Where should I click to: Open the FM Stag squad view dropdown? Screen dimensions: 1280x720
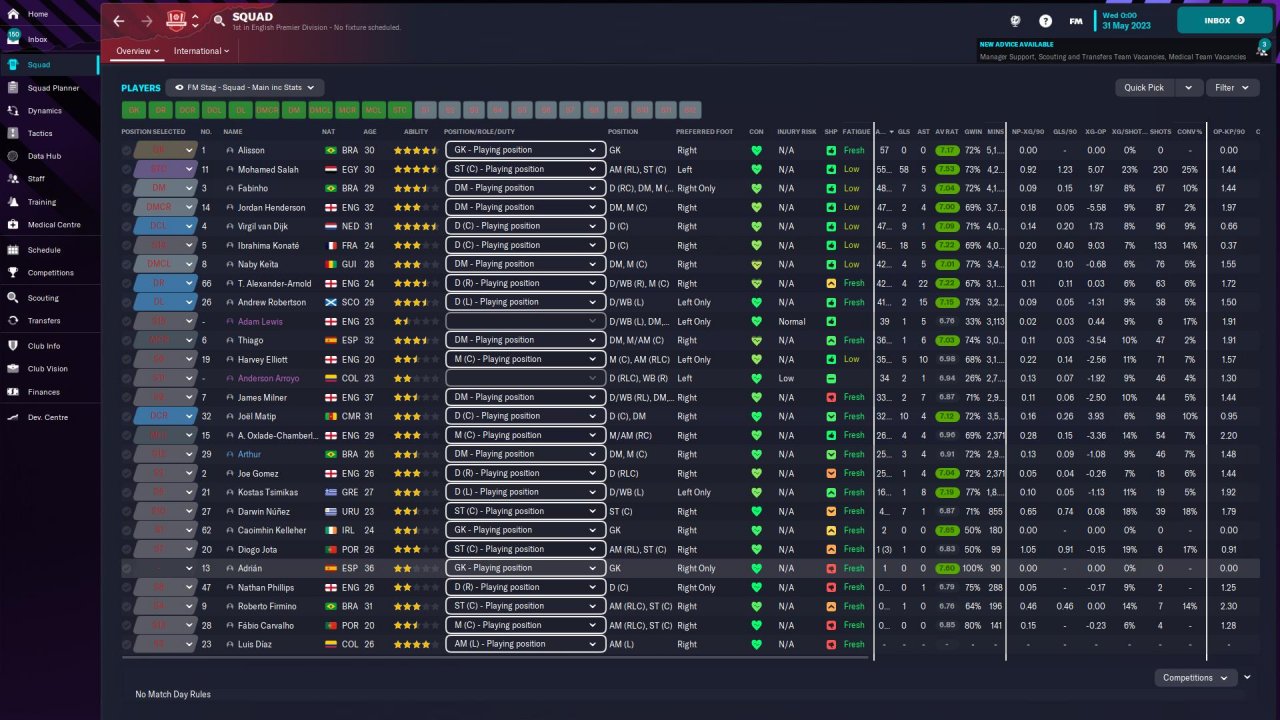pyautogui.click(x=245, y=88)
